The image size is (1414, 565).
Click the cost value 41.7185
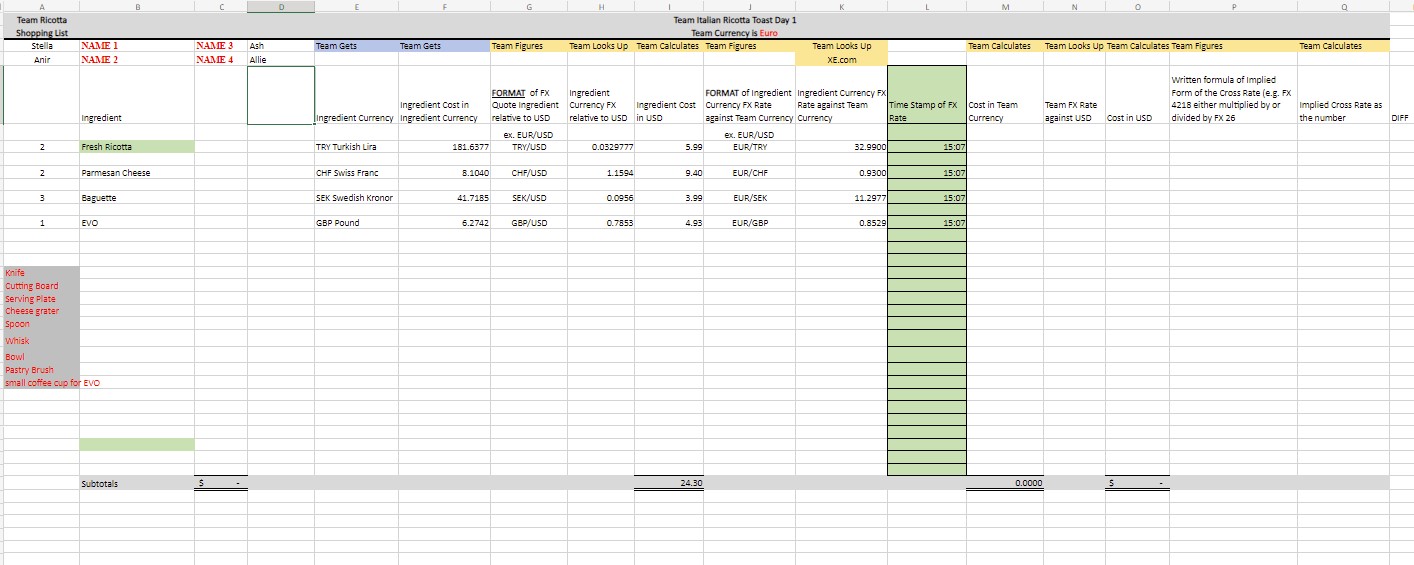click(444, 198)
